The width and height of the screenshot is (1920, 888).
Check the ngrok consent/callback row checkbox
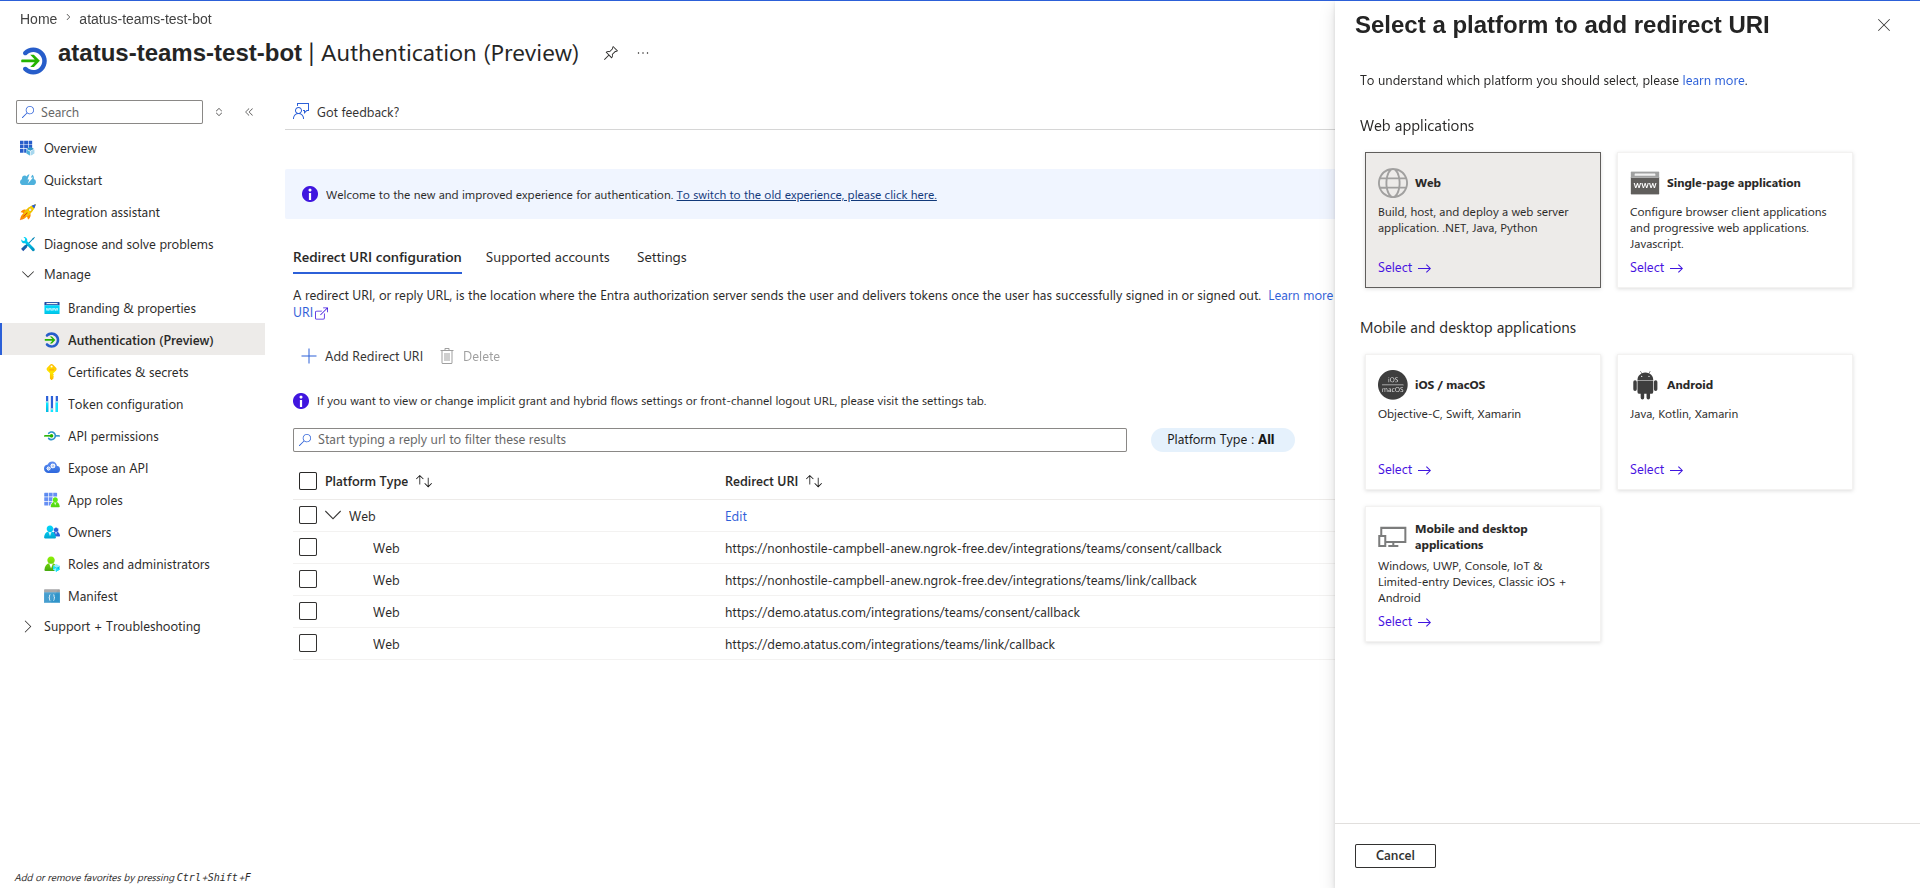[308, 547]
